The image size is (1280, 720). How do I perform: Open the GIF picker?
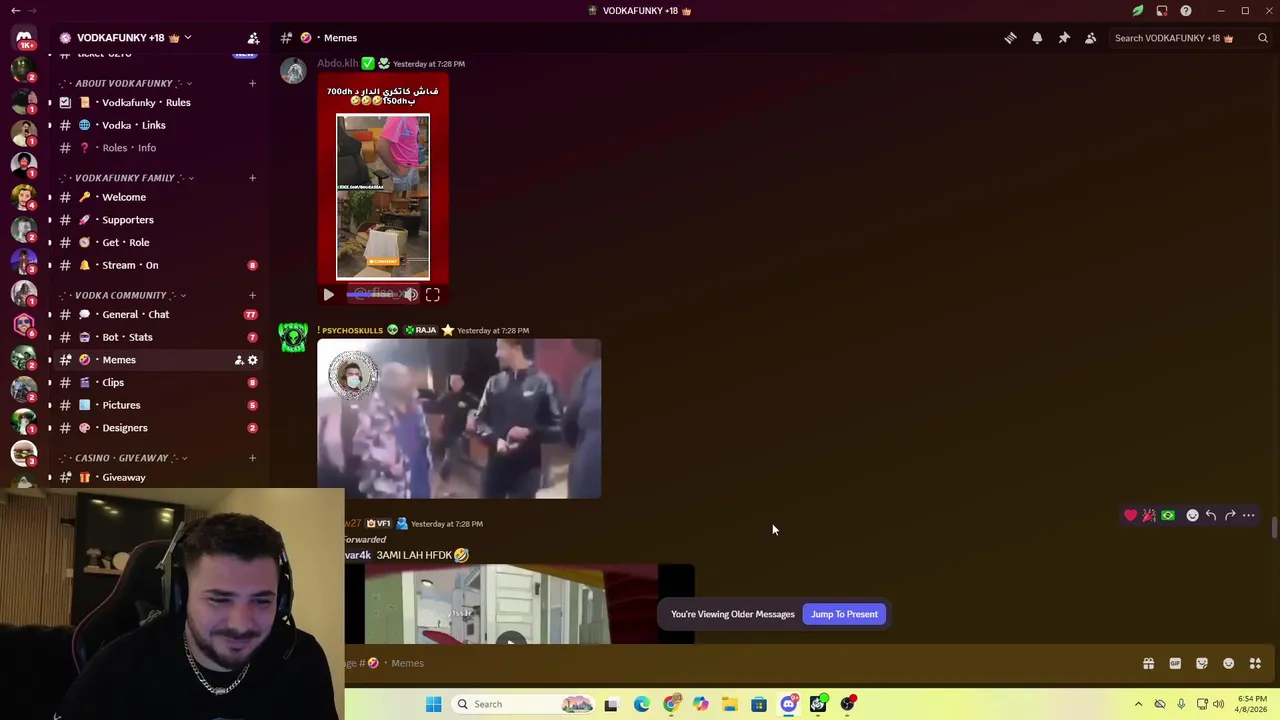coord(1175,663)
